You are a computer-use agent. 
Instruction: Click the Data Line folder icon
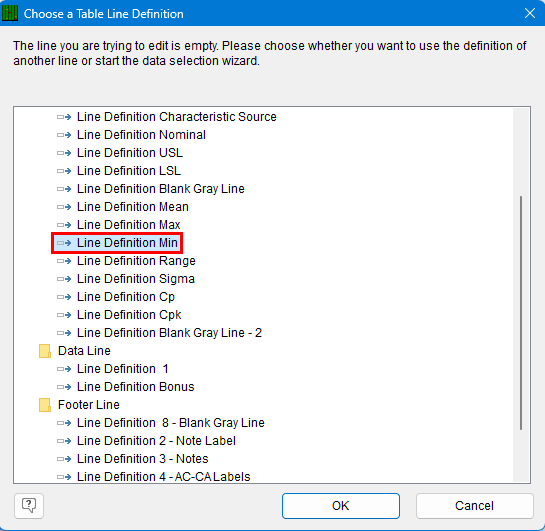click(45, 351)
